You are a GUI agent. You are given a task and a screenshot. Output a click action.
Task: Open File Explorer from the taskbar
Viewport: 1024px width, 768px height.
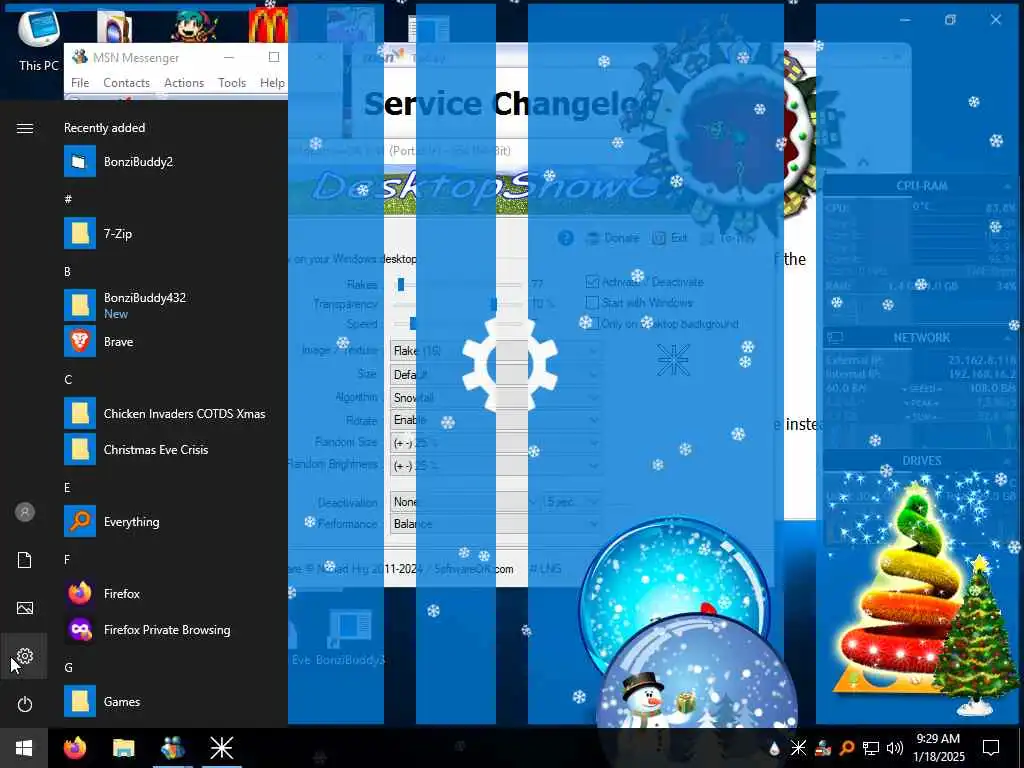click(x=123, y=748)
